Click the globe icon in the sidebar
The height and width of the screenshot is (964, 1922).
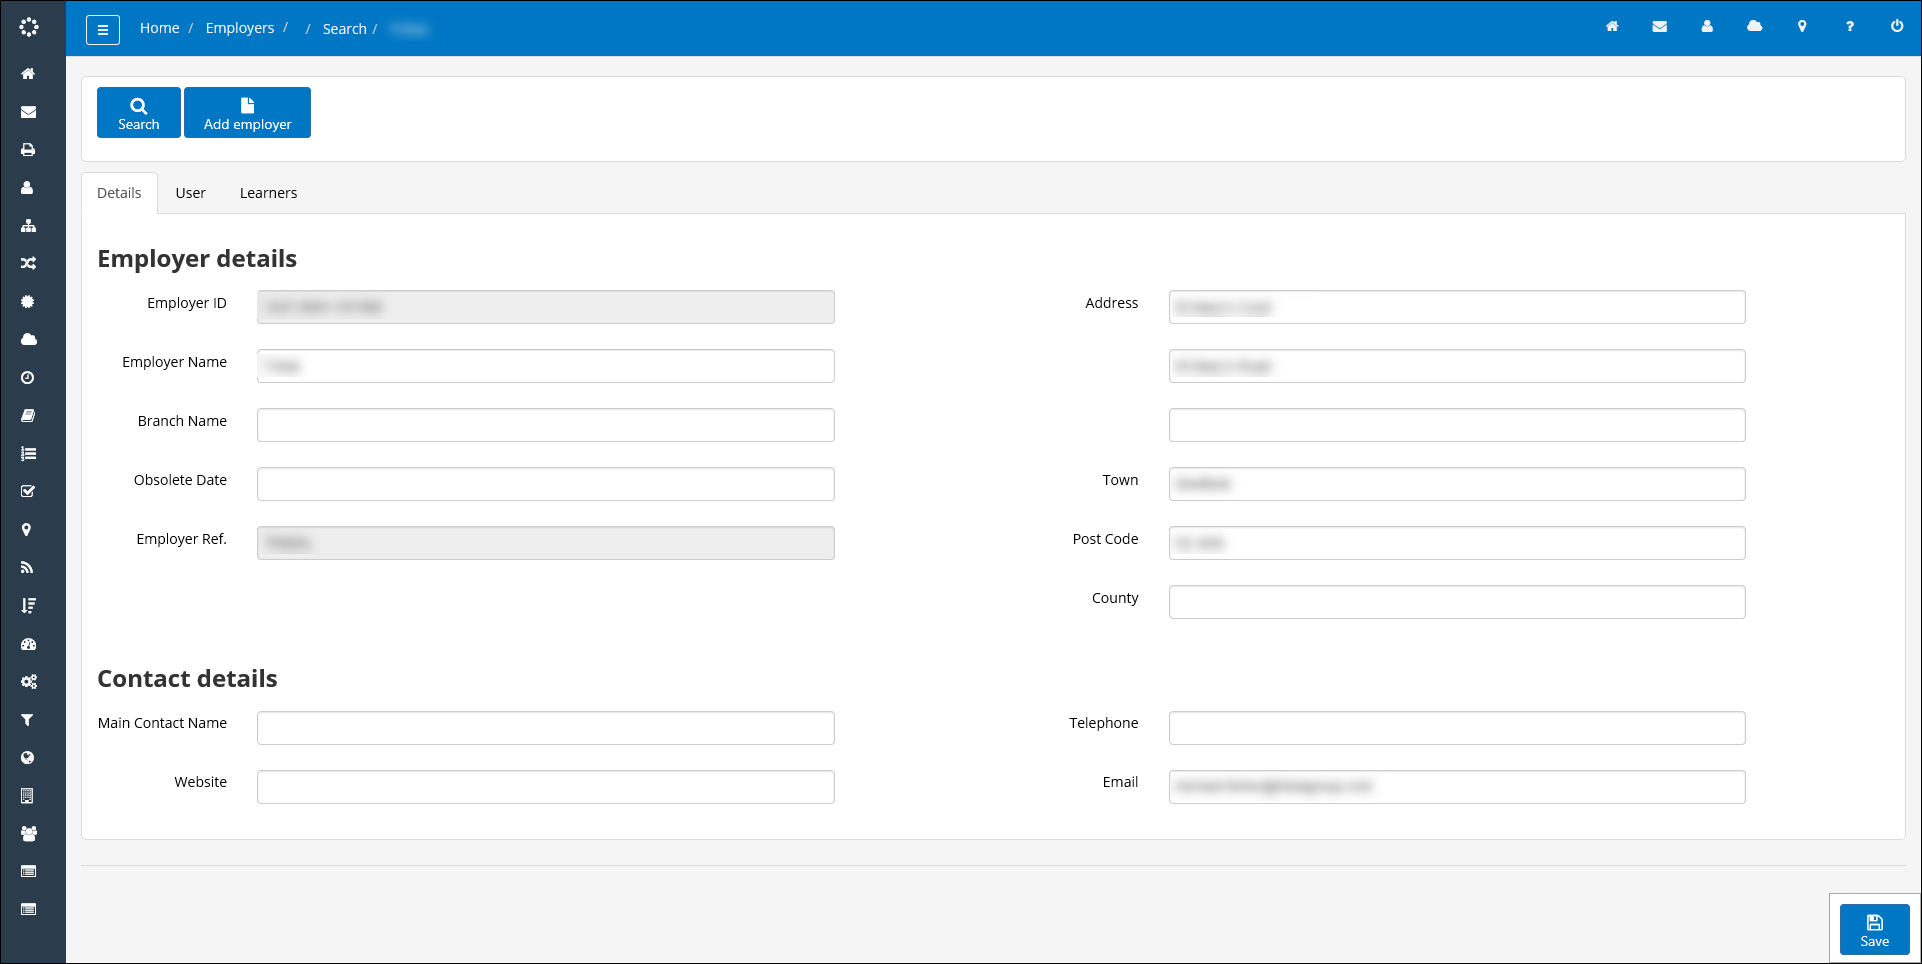(27, 757)
